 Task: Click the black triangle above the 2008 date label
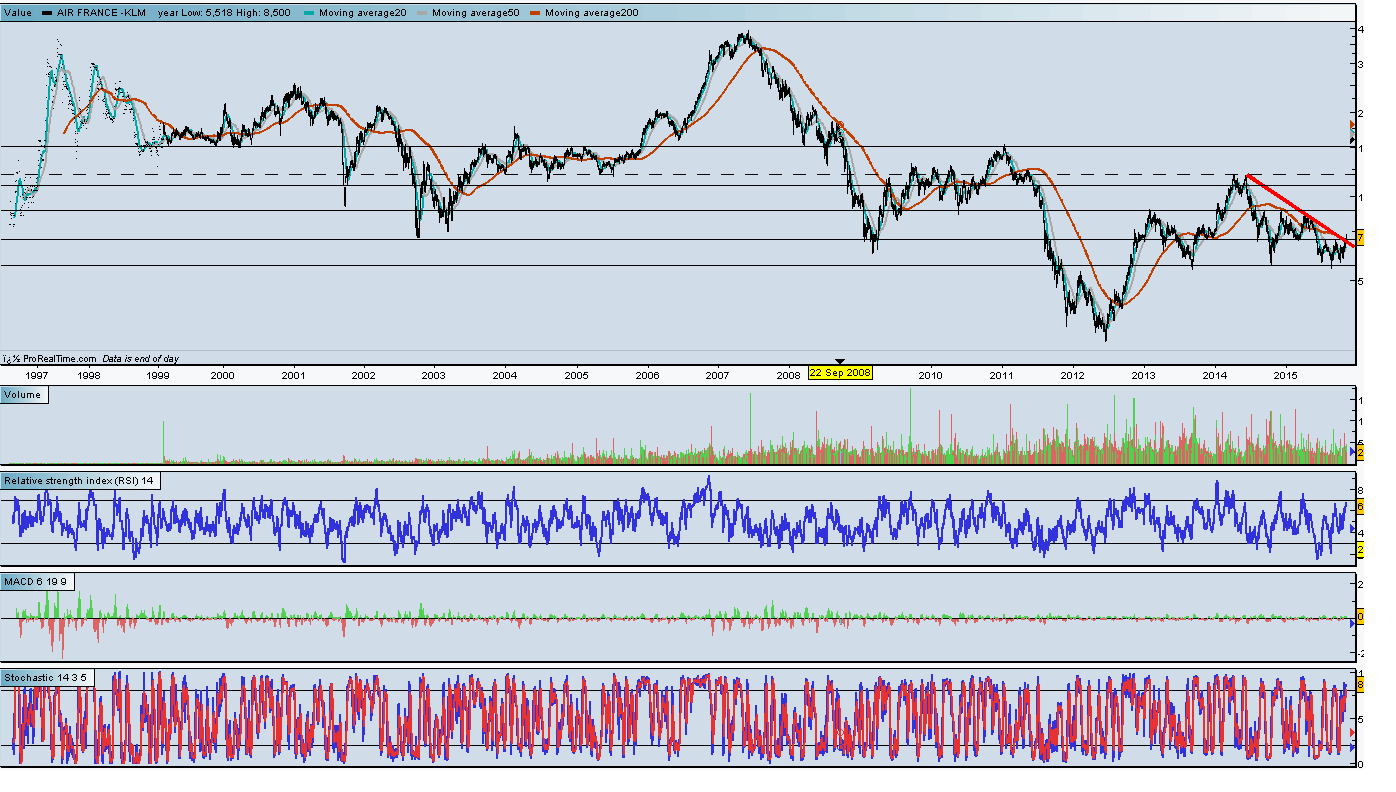840,361
